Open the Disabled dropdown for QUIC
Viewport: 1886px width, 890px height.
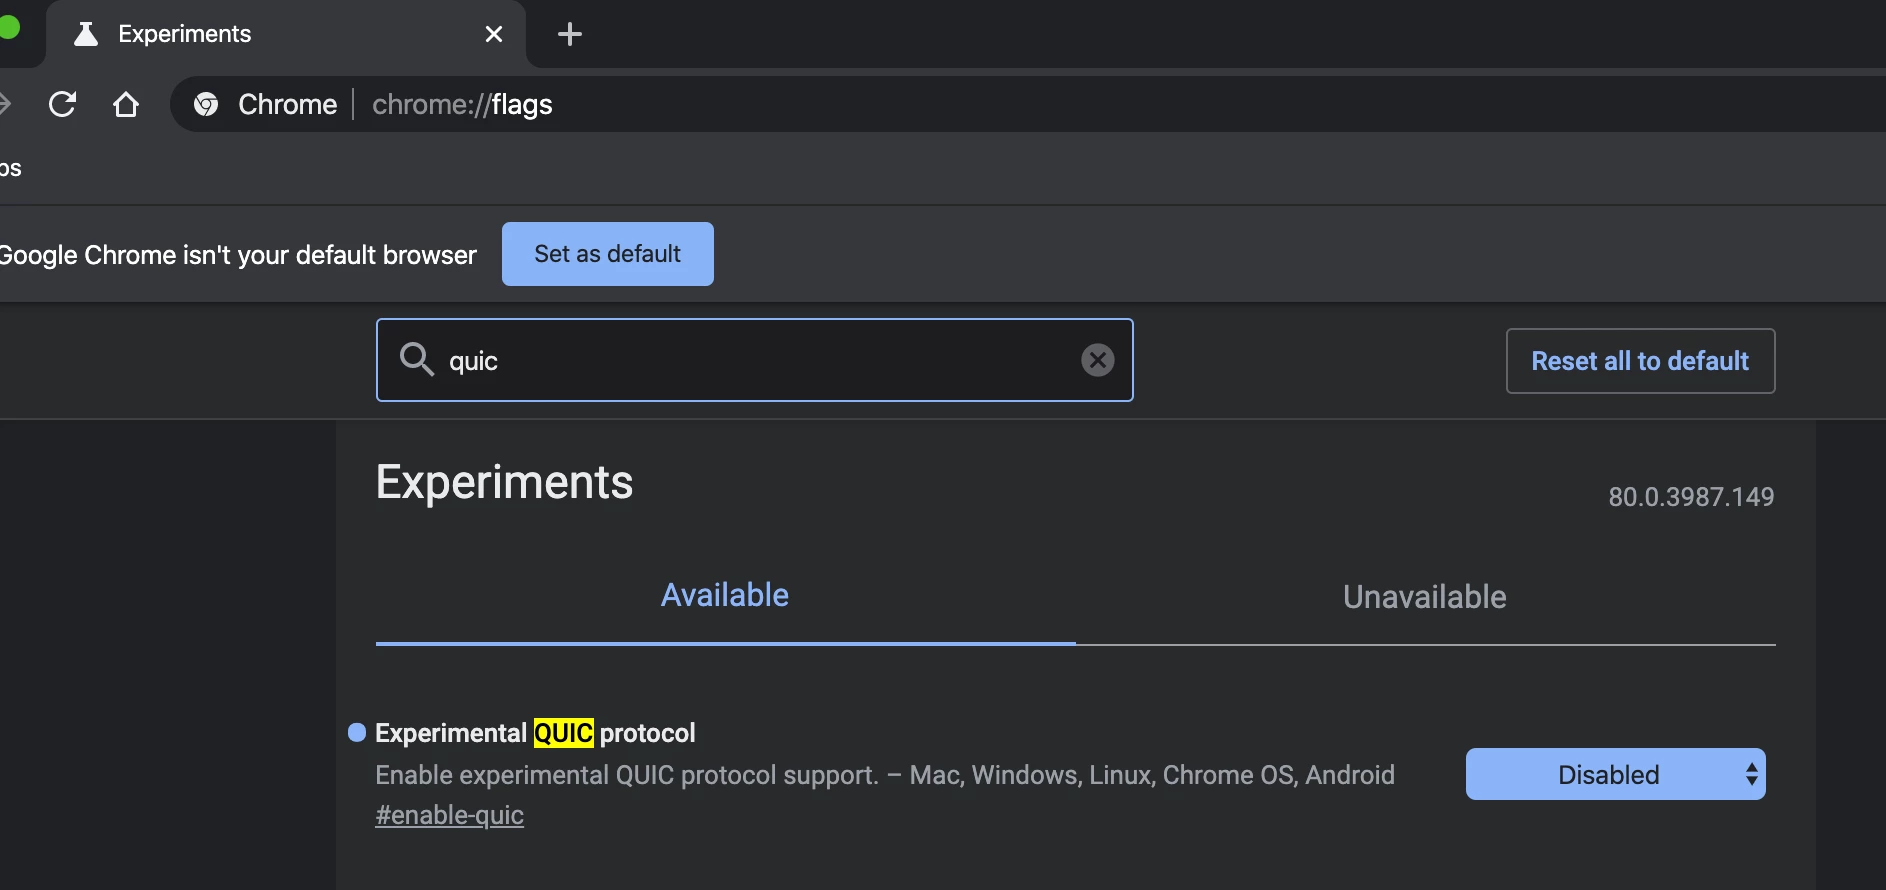tap(1615, 774)
